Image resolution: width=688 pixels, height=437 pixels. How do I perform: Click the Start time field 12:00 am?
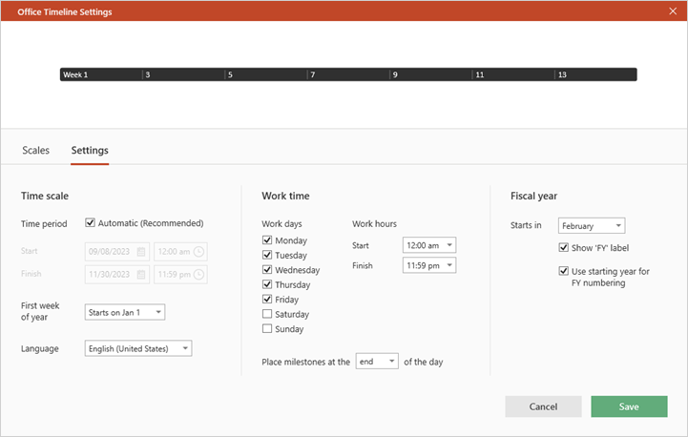pos(180,251)
